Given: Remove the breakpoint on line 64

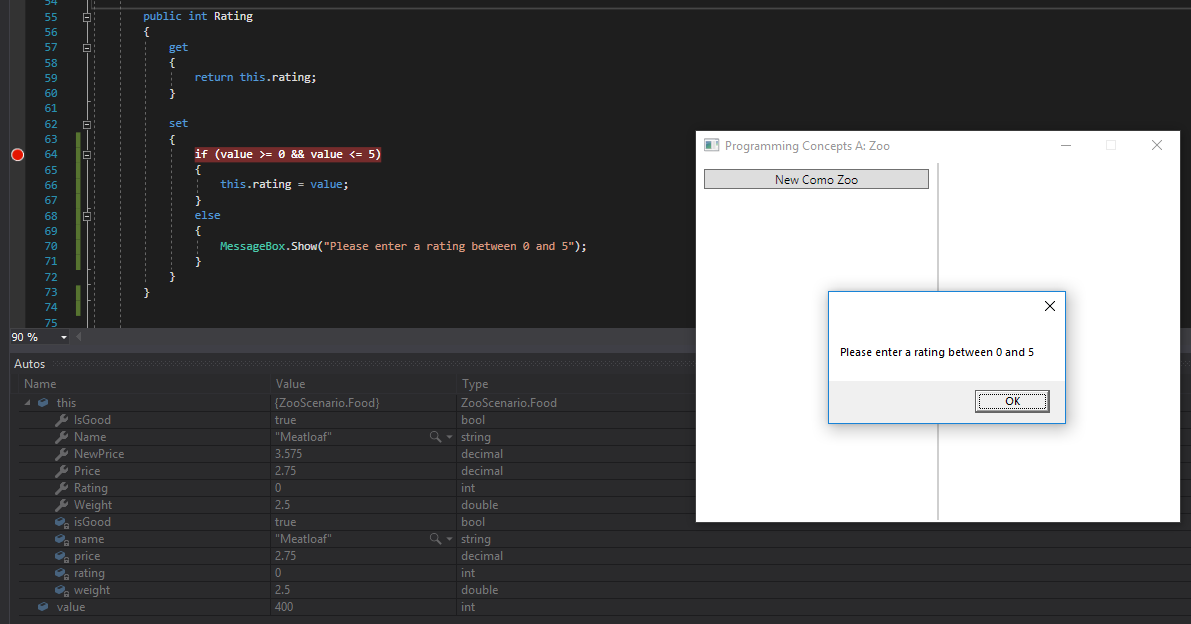Looking at the screenshot, I should (17, 155).
